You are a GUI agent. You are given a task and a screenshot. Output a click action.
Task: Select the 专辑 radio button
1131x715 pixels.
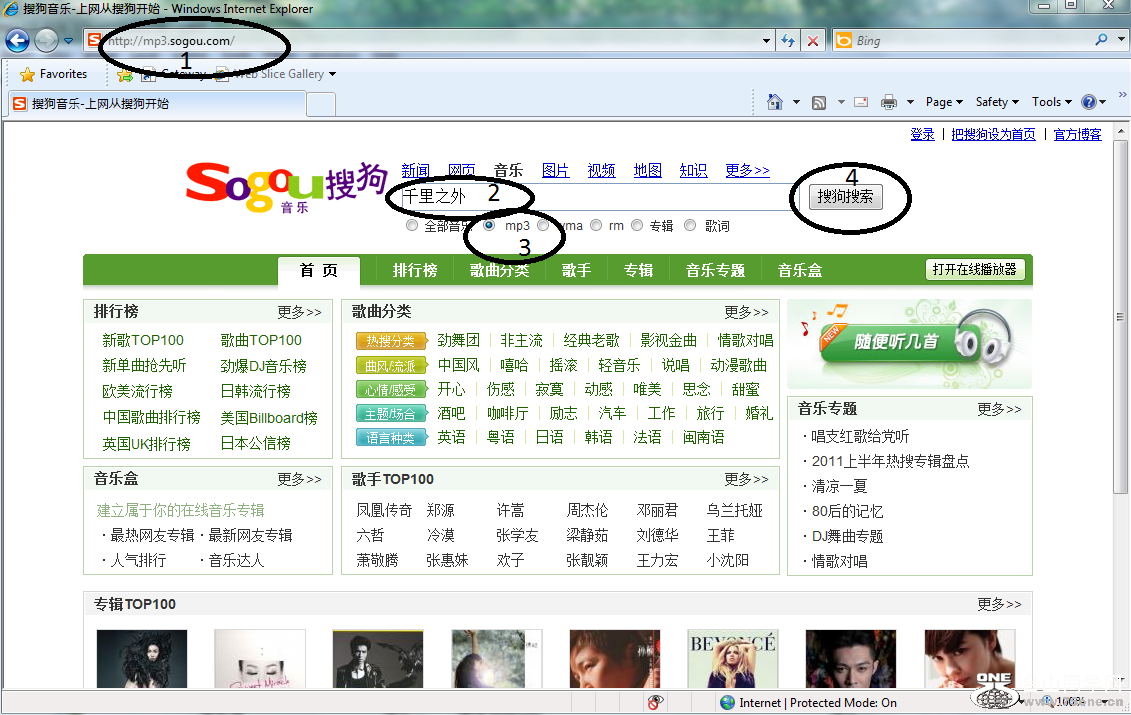pyautogui.click(x=637, y=225)
